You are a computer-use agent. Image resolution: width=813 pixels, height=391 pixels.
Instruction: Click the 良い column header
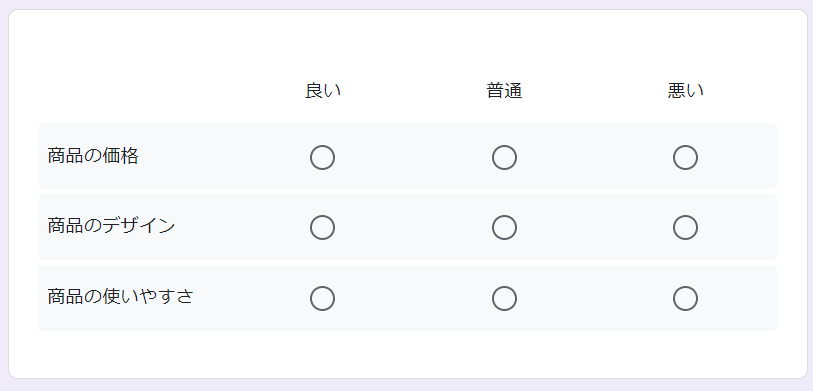tap(323, 91)
